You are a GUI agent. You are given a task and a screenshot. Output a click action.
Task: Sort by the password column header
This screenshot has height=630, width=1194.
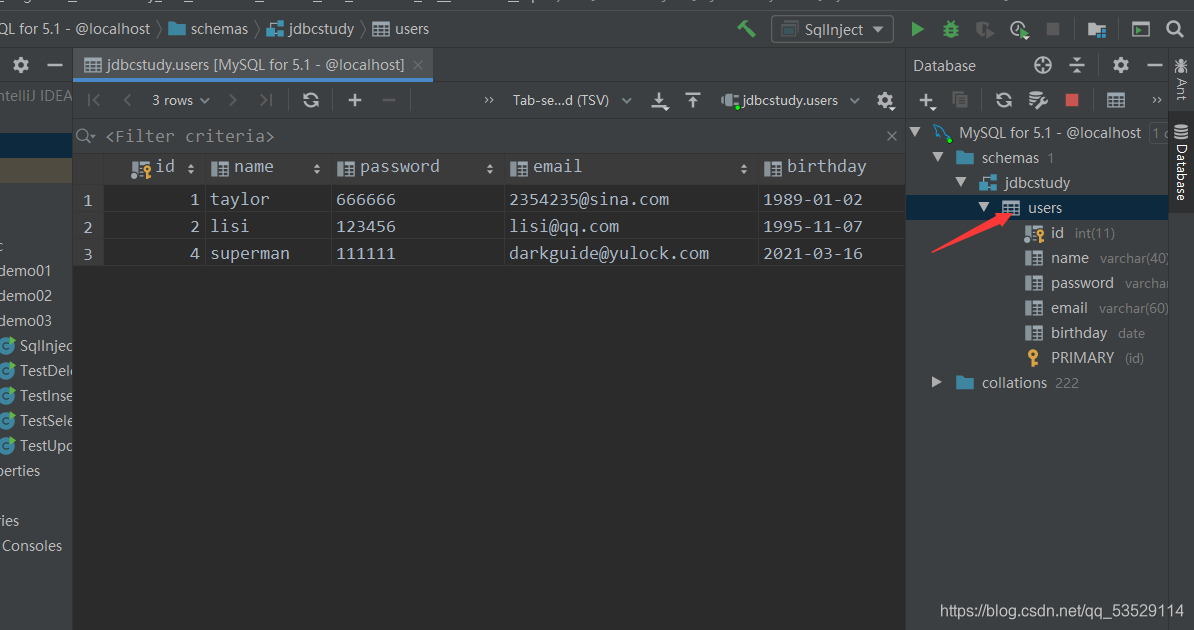point(417,168)
